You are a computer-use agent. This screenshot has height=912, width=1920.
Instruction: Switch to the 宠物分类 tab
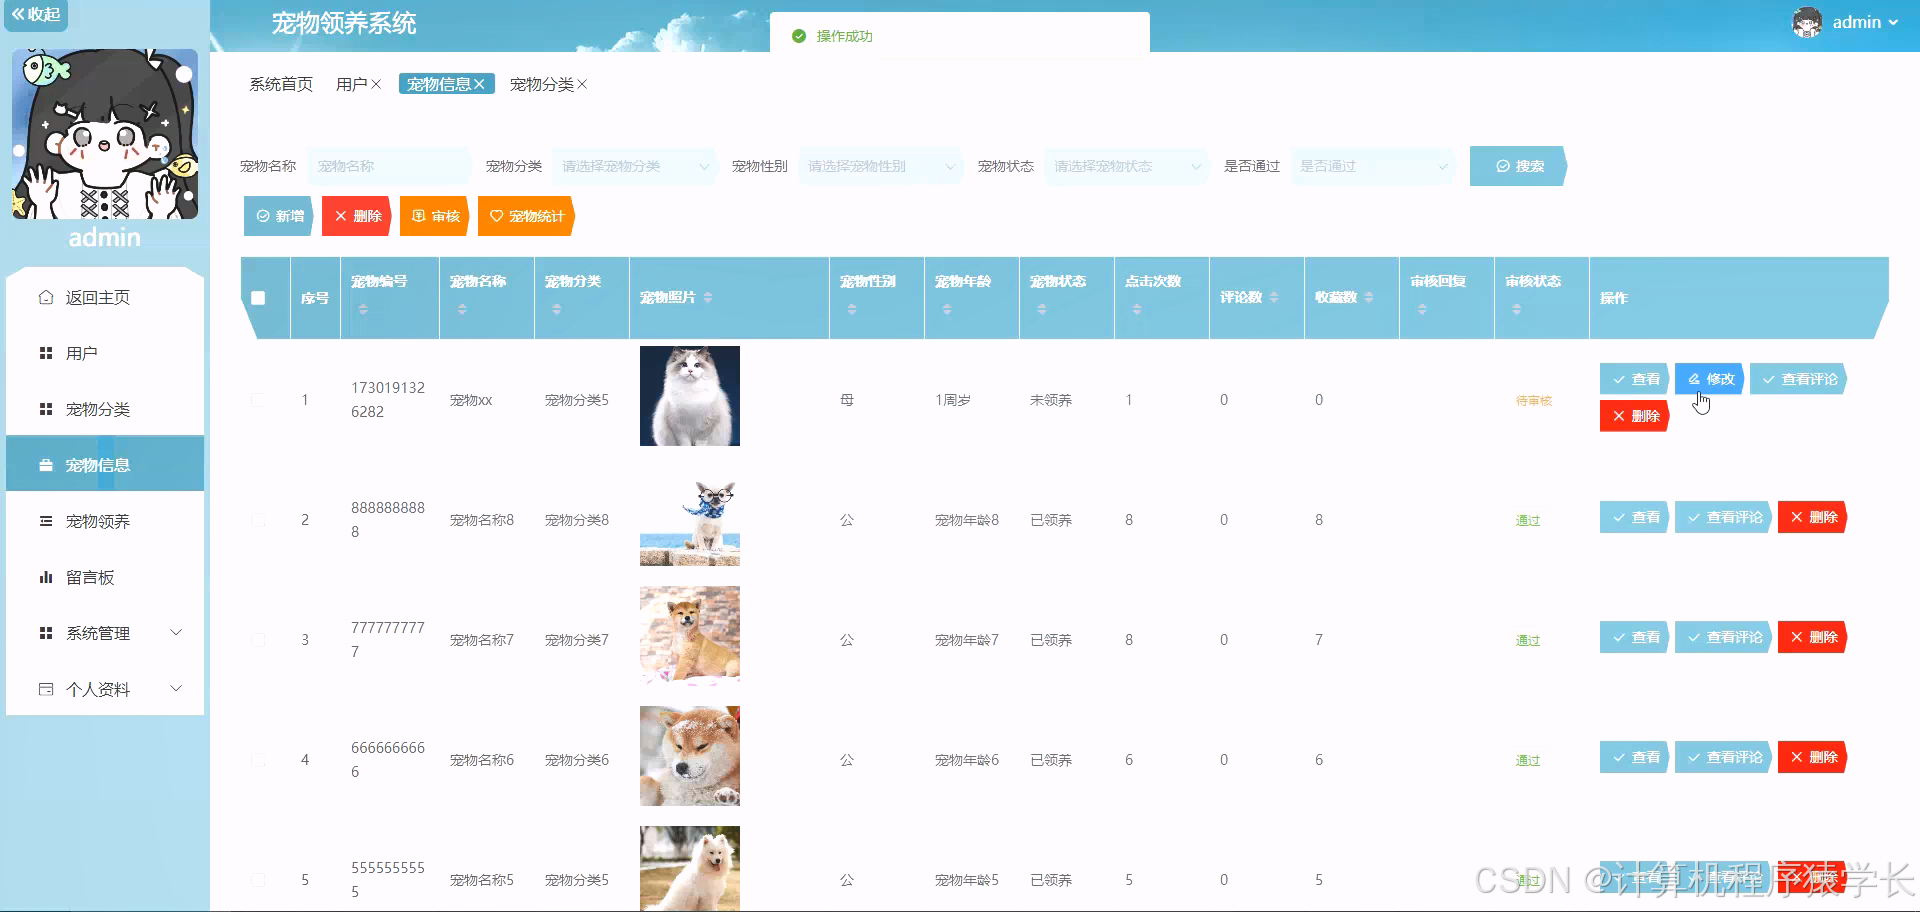click(541, 84)
